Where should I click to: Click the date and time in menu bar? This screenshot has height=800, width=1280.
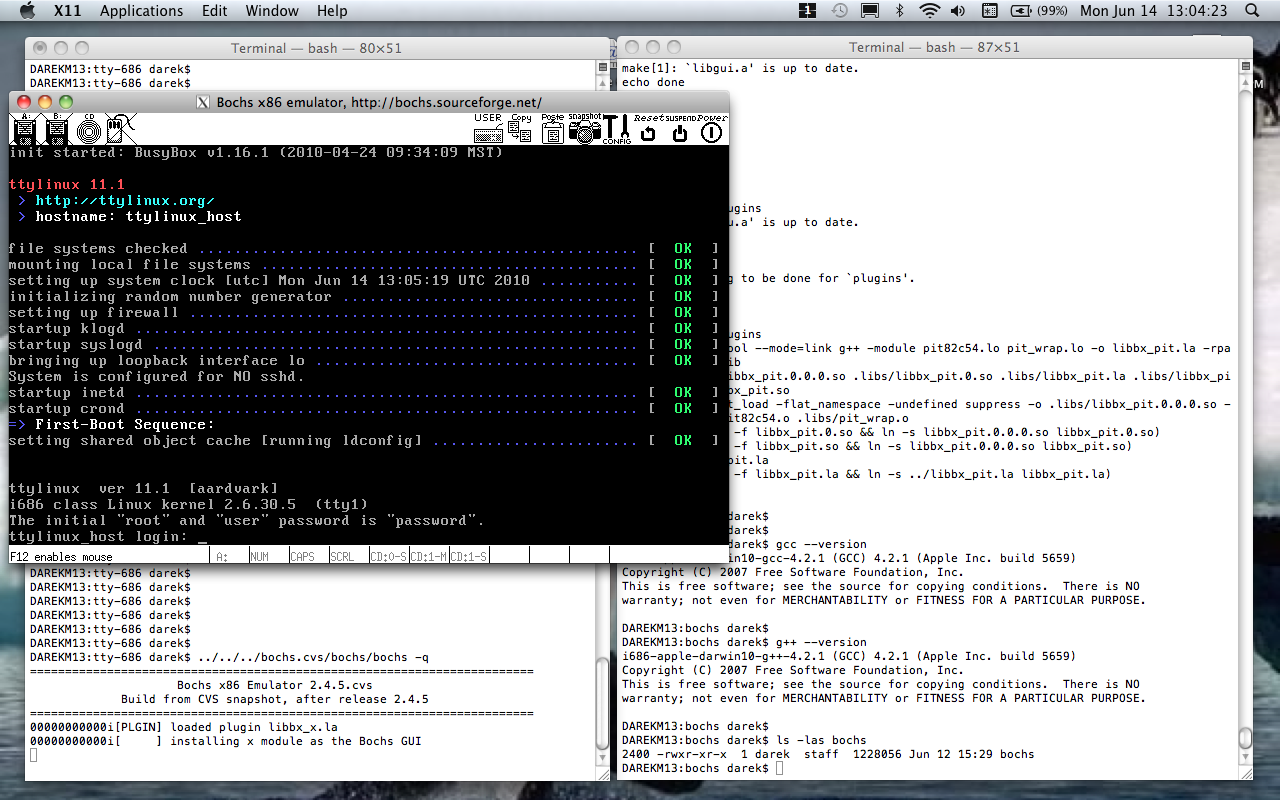(1154, 11)
